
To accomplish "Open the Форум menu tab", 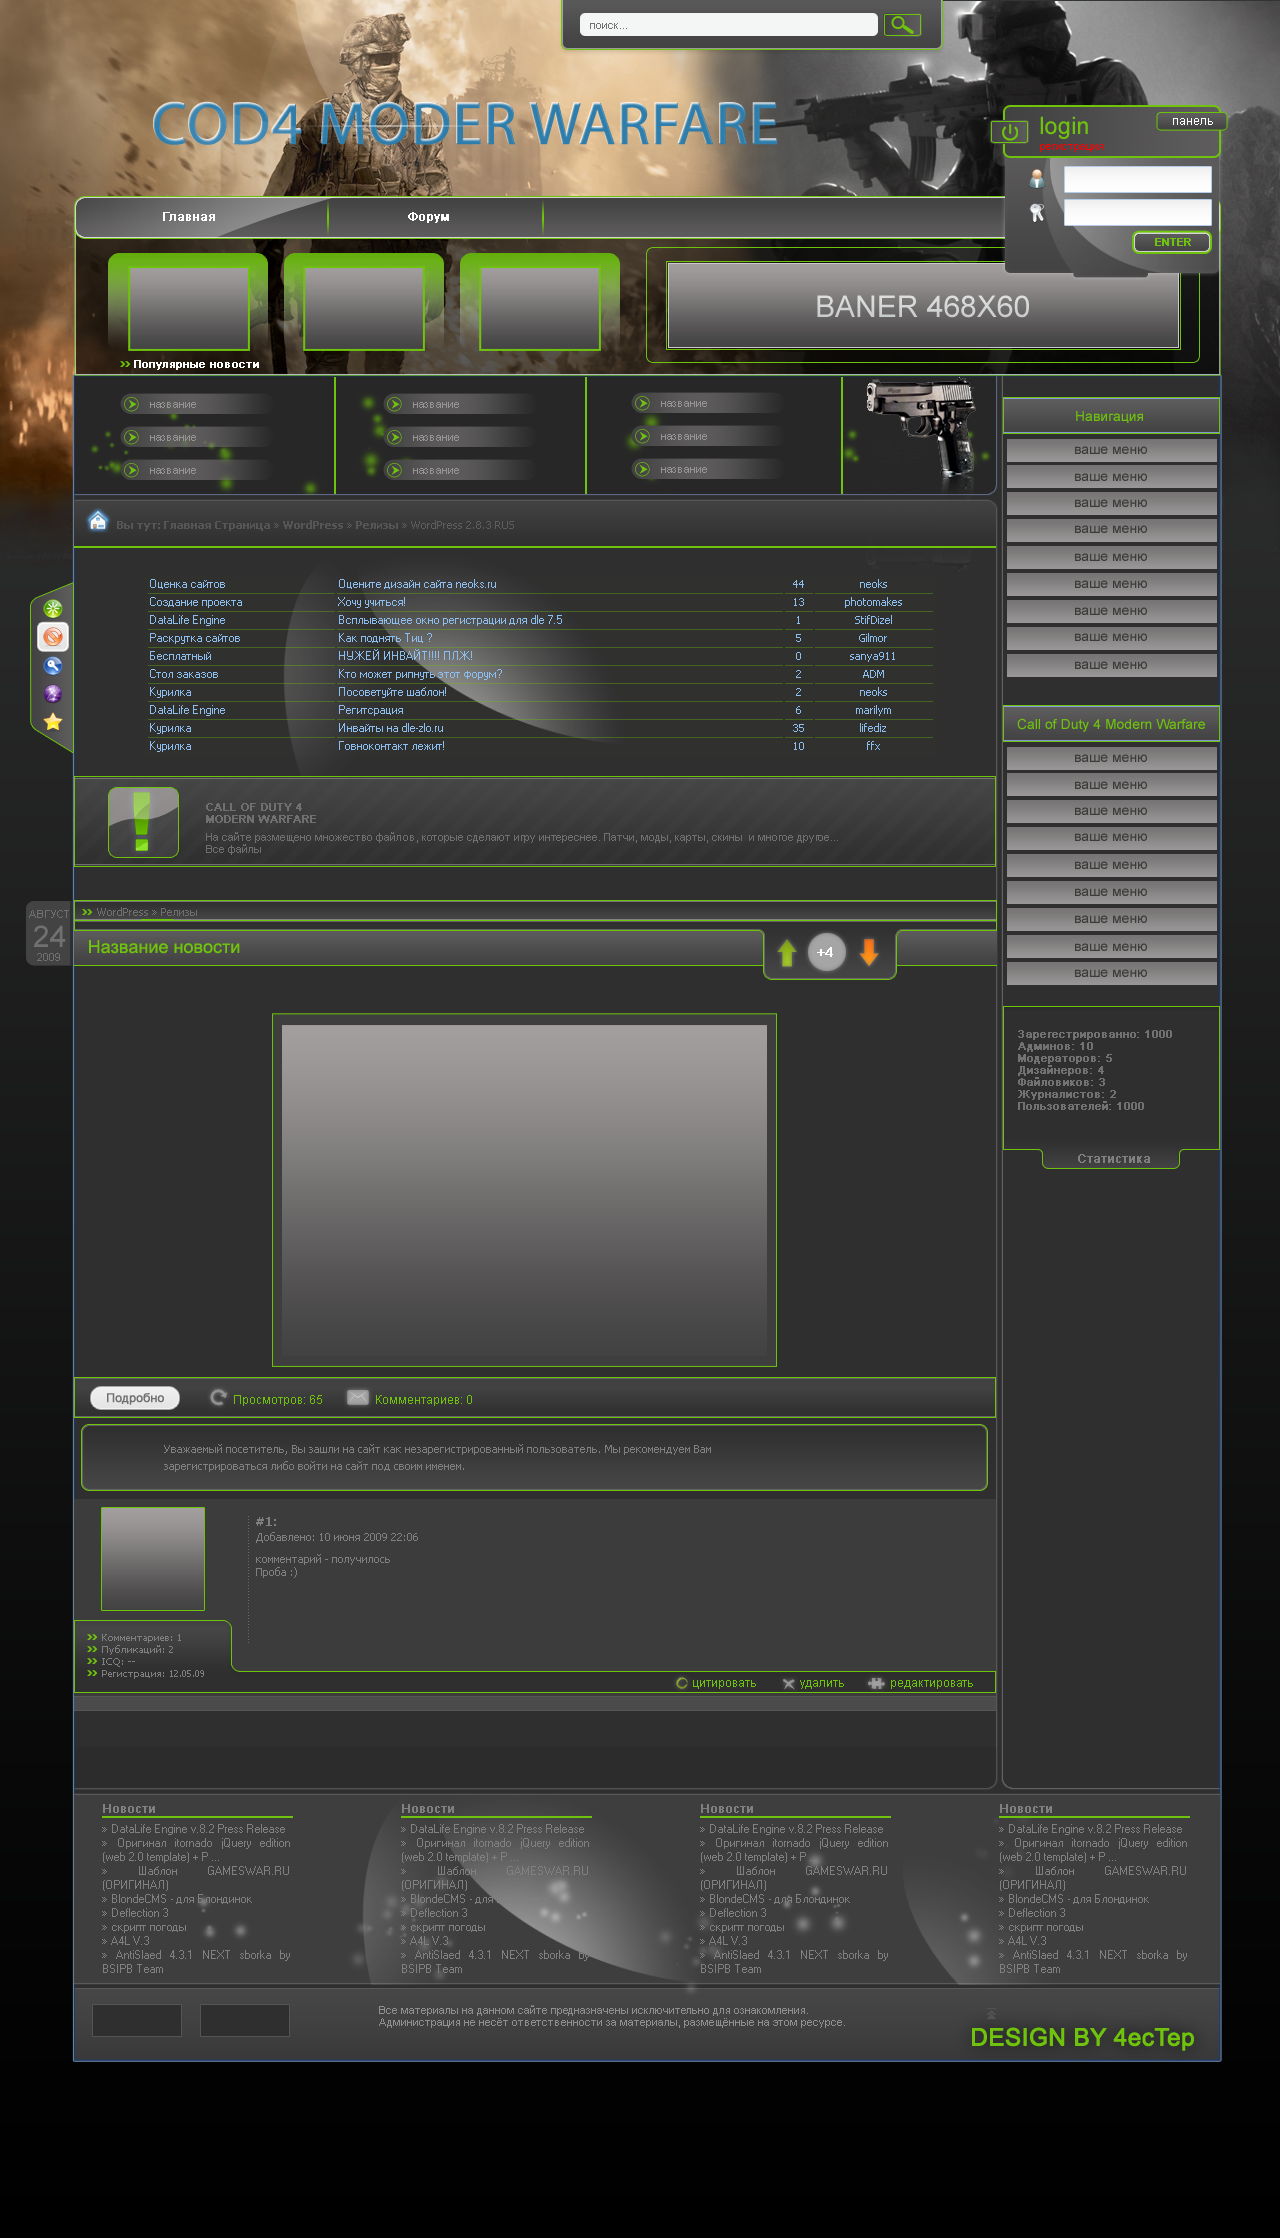I will click(x=428, y=217).
